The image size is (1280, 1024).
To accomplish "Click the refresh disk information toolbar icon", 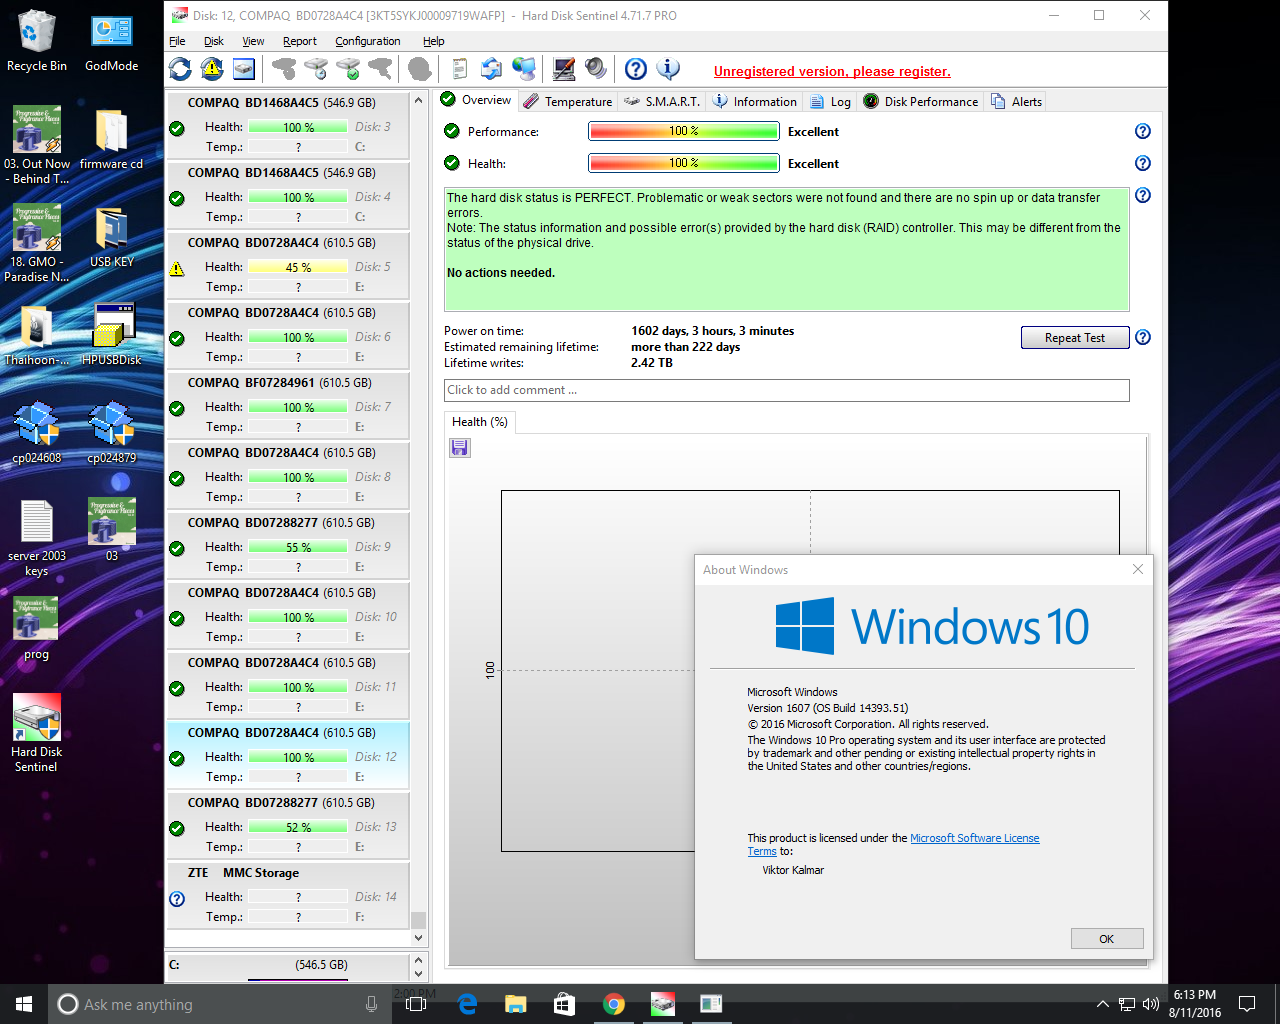I will pos(180,69).
